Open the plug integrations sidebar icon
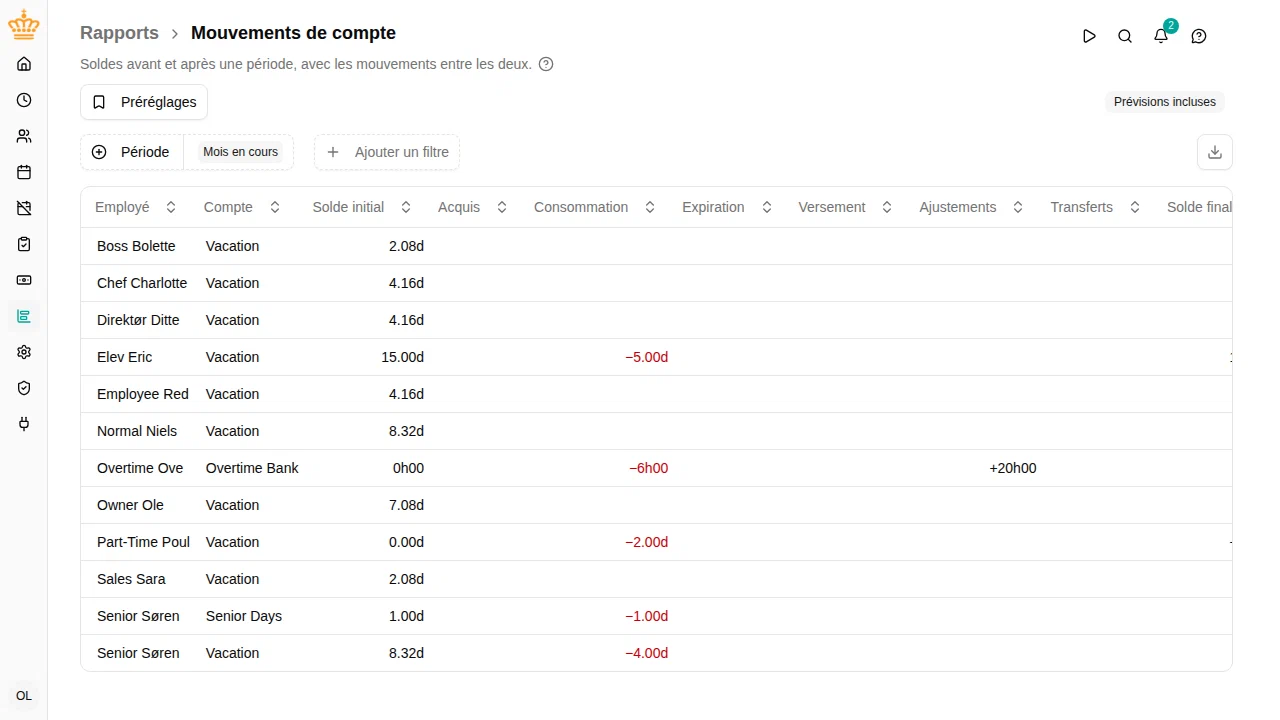Viewport: 1280px width, 720px height. click(24, 424)
